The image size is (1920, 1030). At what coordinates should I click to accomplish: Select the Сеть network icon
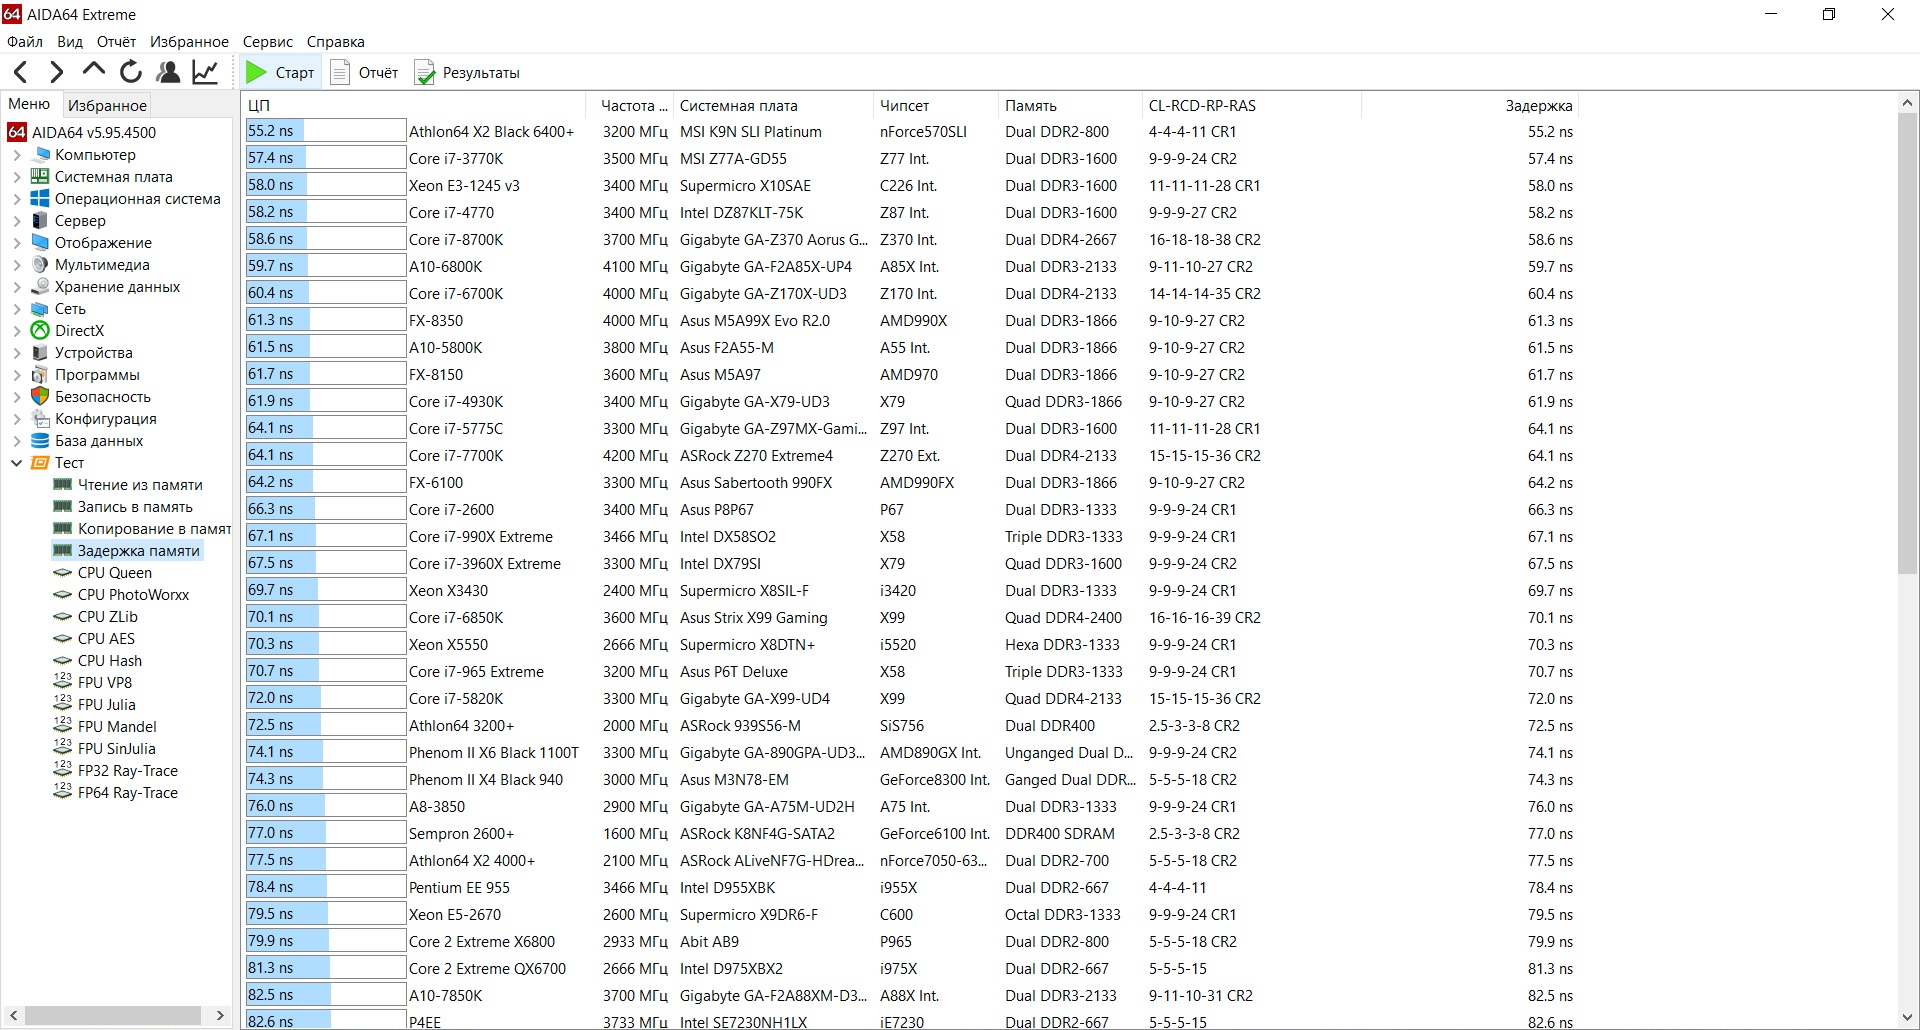40,309
